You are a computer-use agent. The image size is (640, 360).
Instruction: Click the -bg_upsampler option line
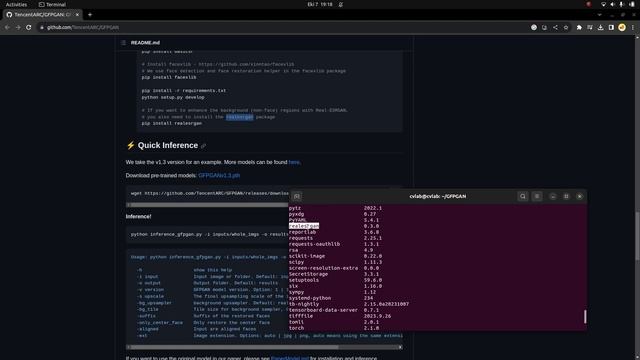(x=212, y=303)
